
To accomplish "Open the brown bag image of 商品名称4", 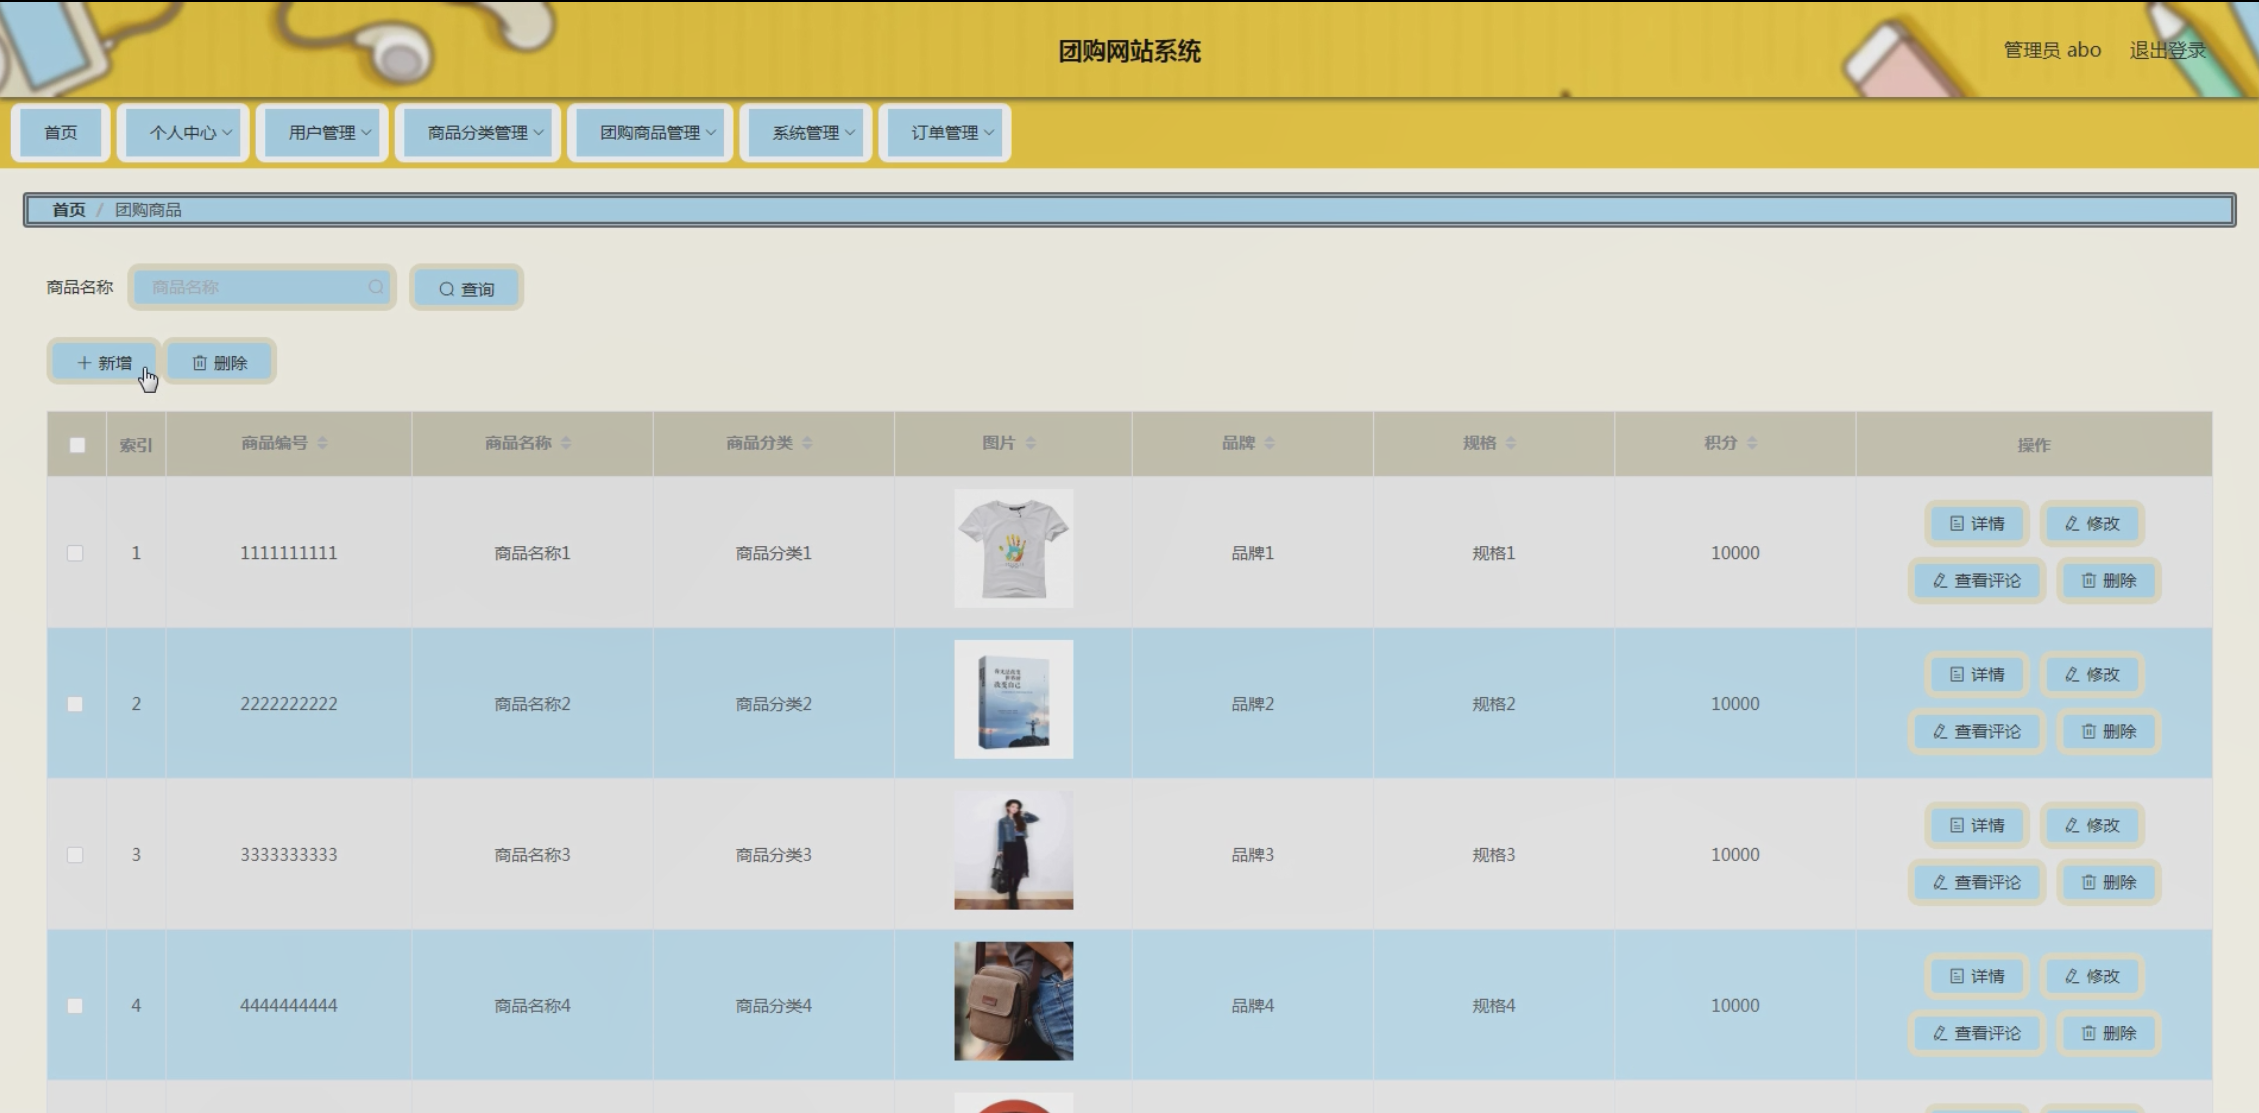I will (x=1013, y=1001).
